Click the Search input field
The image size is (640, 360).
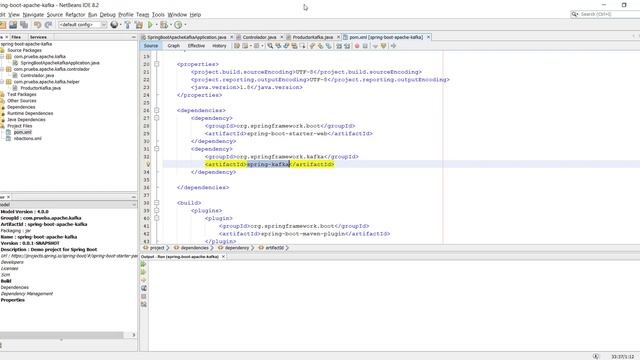point(609,14)
